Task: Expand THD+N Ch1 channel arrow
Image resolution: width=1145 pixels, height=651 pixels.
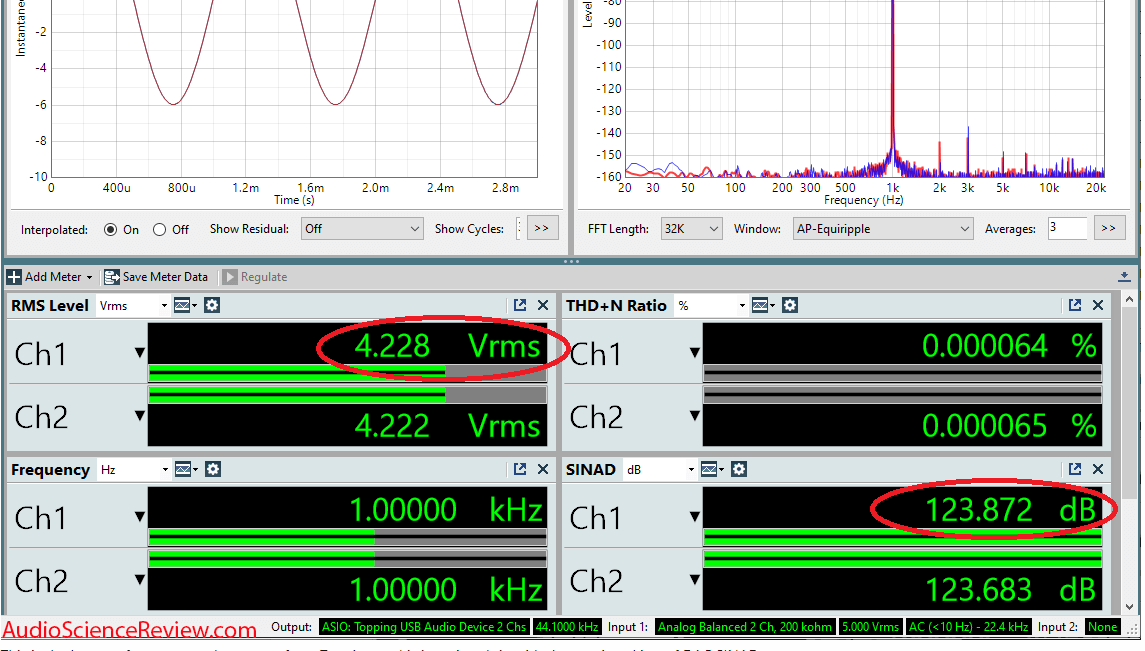Action: tap(694, 353)
